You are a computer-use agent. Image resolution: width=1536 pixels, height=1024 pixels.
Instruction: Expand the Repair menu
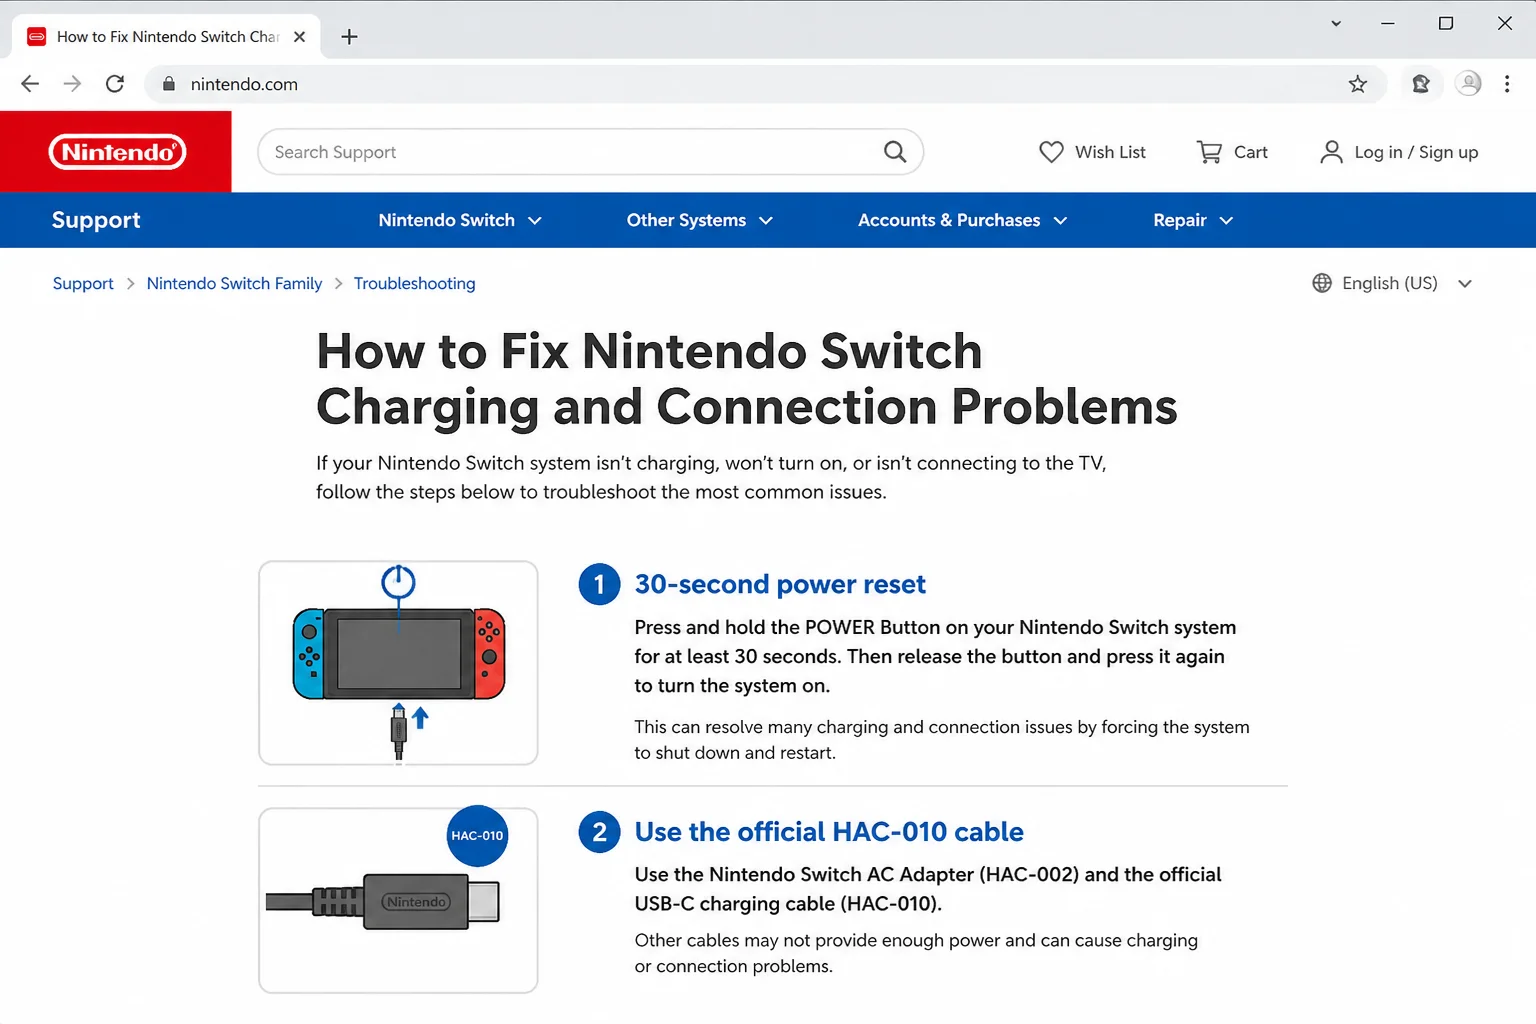pos(1193,220)
